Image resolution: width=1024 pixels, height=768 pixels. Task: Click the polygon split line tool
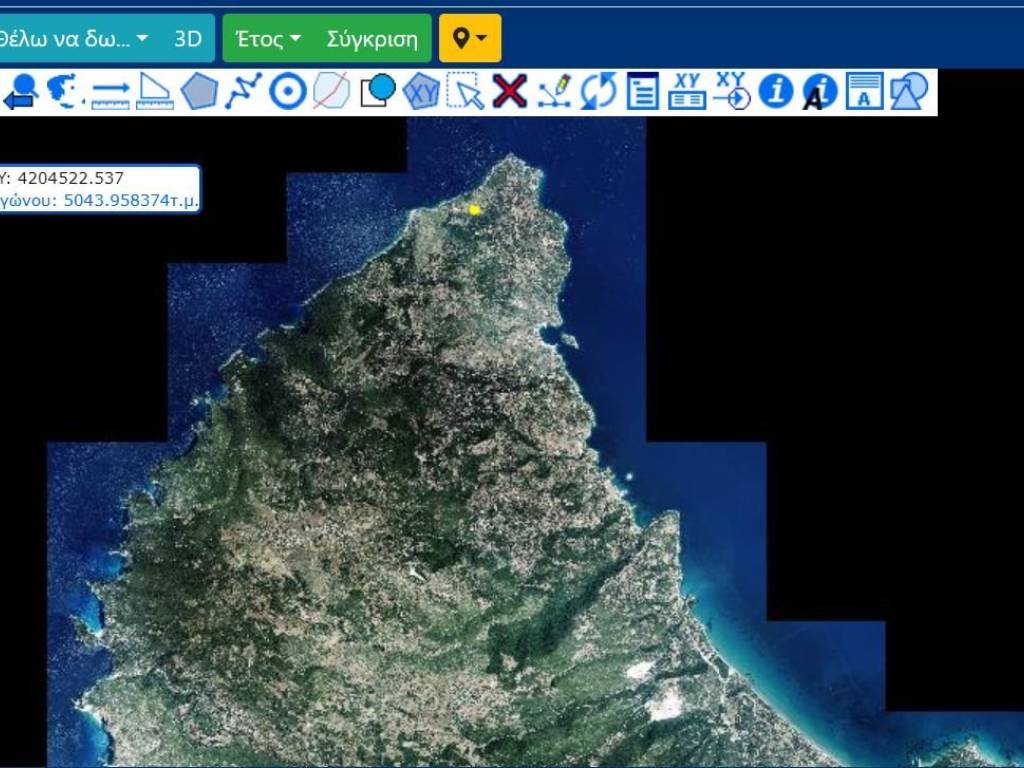pyautogui.click(x=331, y=92)
